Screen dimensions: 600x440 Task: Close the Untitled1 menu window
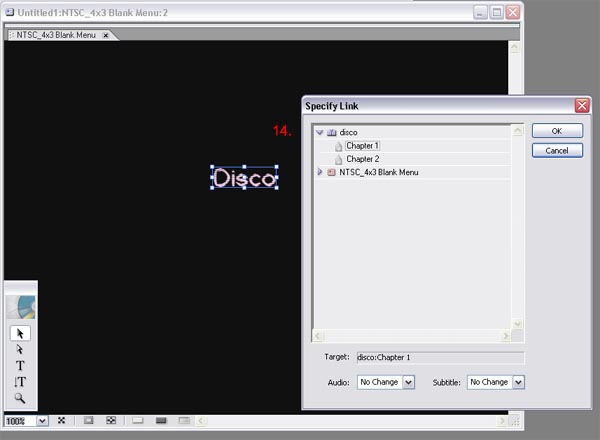click(x=513, y=13)
